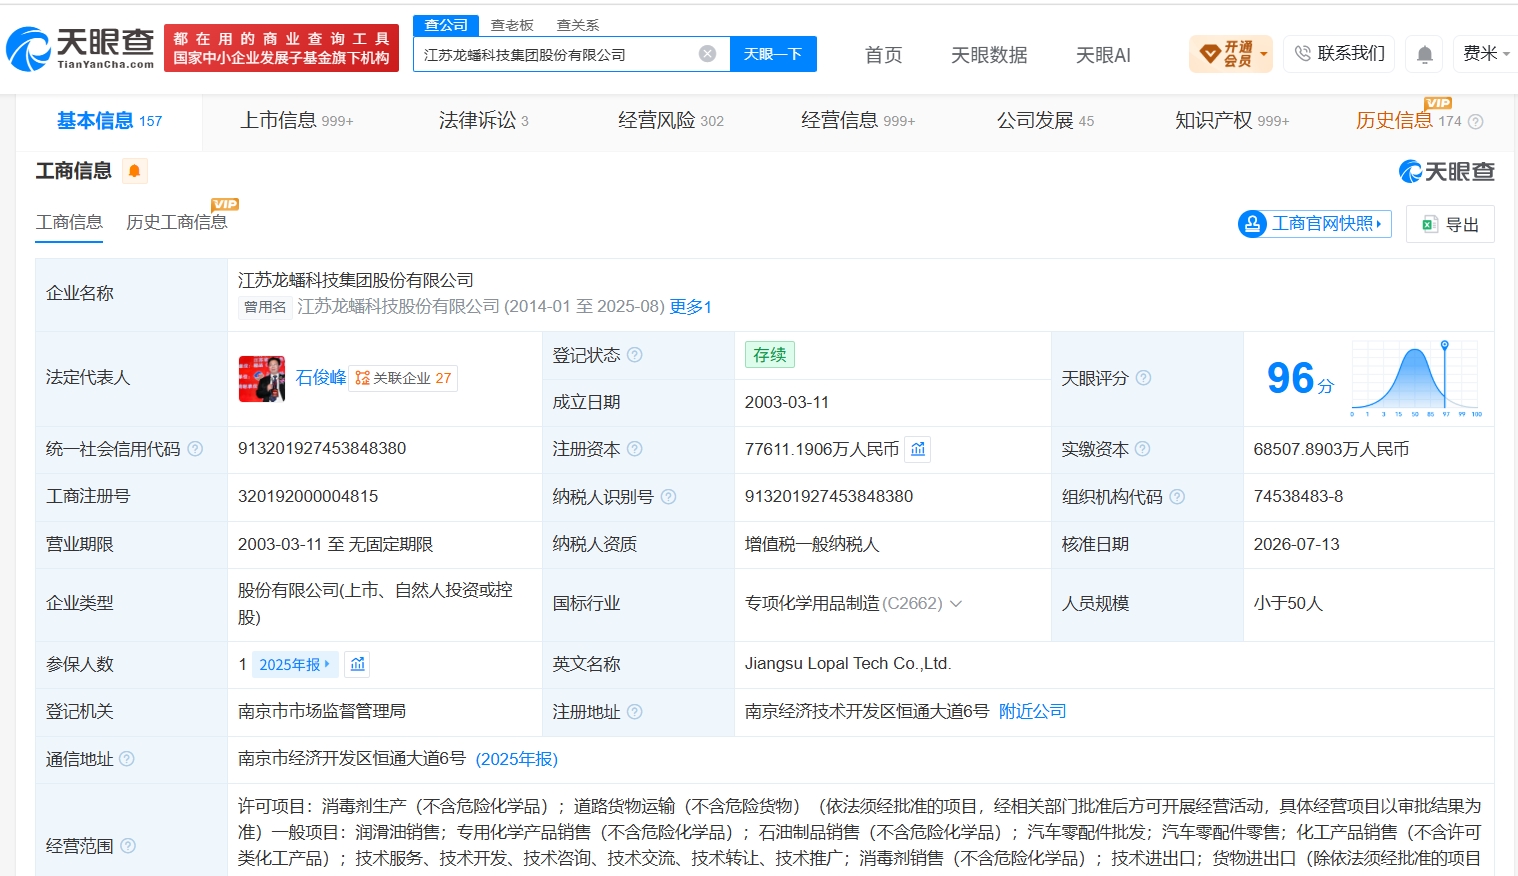Open 石俊峰 legal representative link

click(321, 378)
